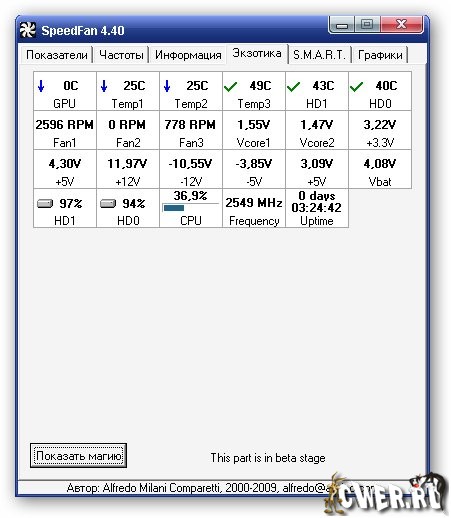Image resolution: width=451 pixels, height=518 pixels.
Task: Open the Графики tab
Action: coord(380,55)
